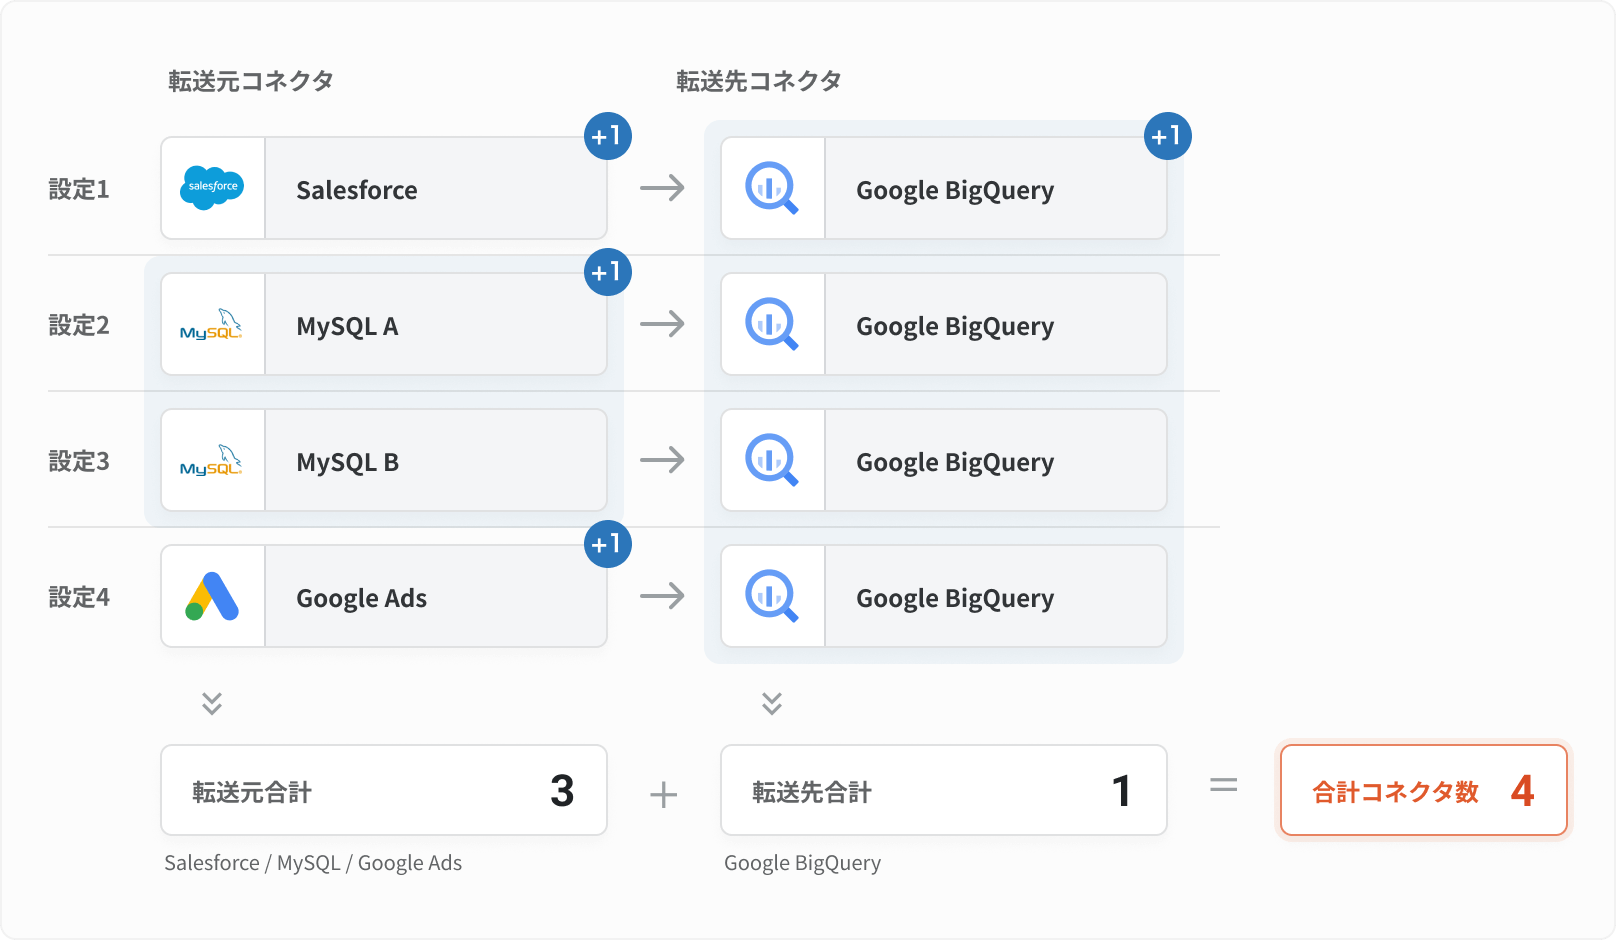The image size is (1616, 940).
Task: Click the 設定4 row label
Action: tap(79, 597)
